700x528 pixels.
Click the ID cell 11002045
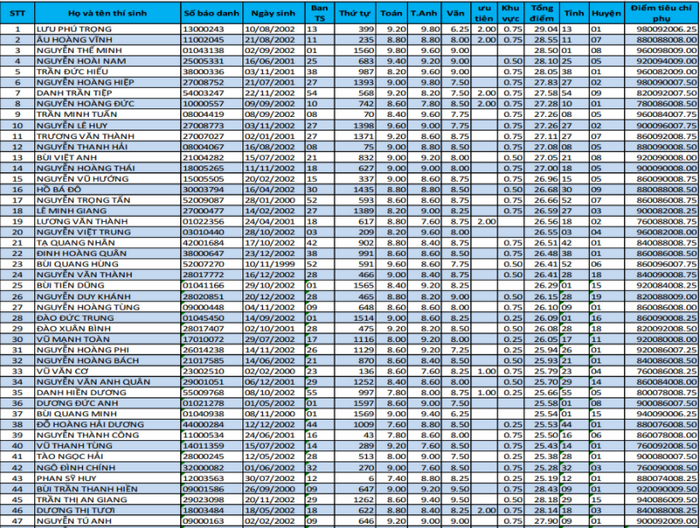click(x=212, y=40)
